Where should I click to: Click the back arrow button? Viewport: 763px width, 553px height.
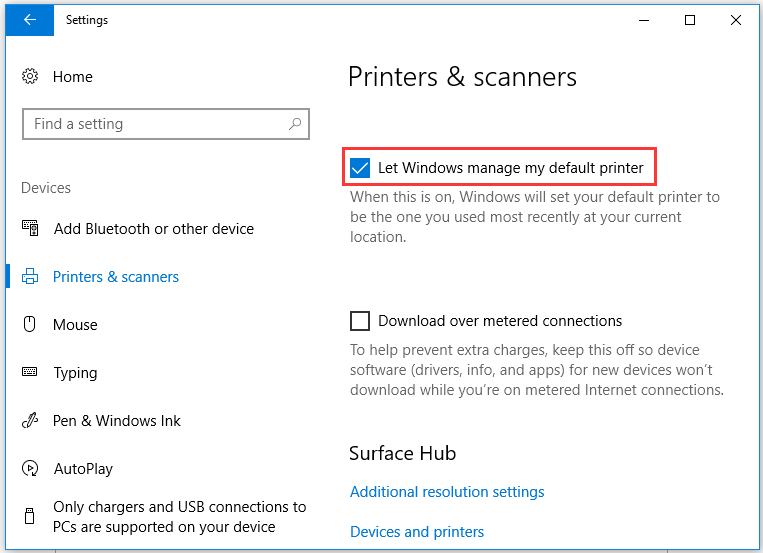point(30,20)
